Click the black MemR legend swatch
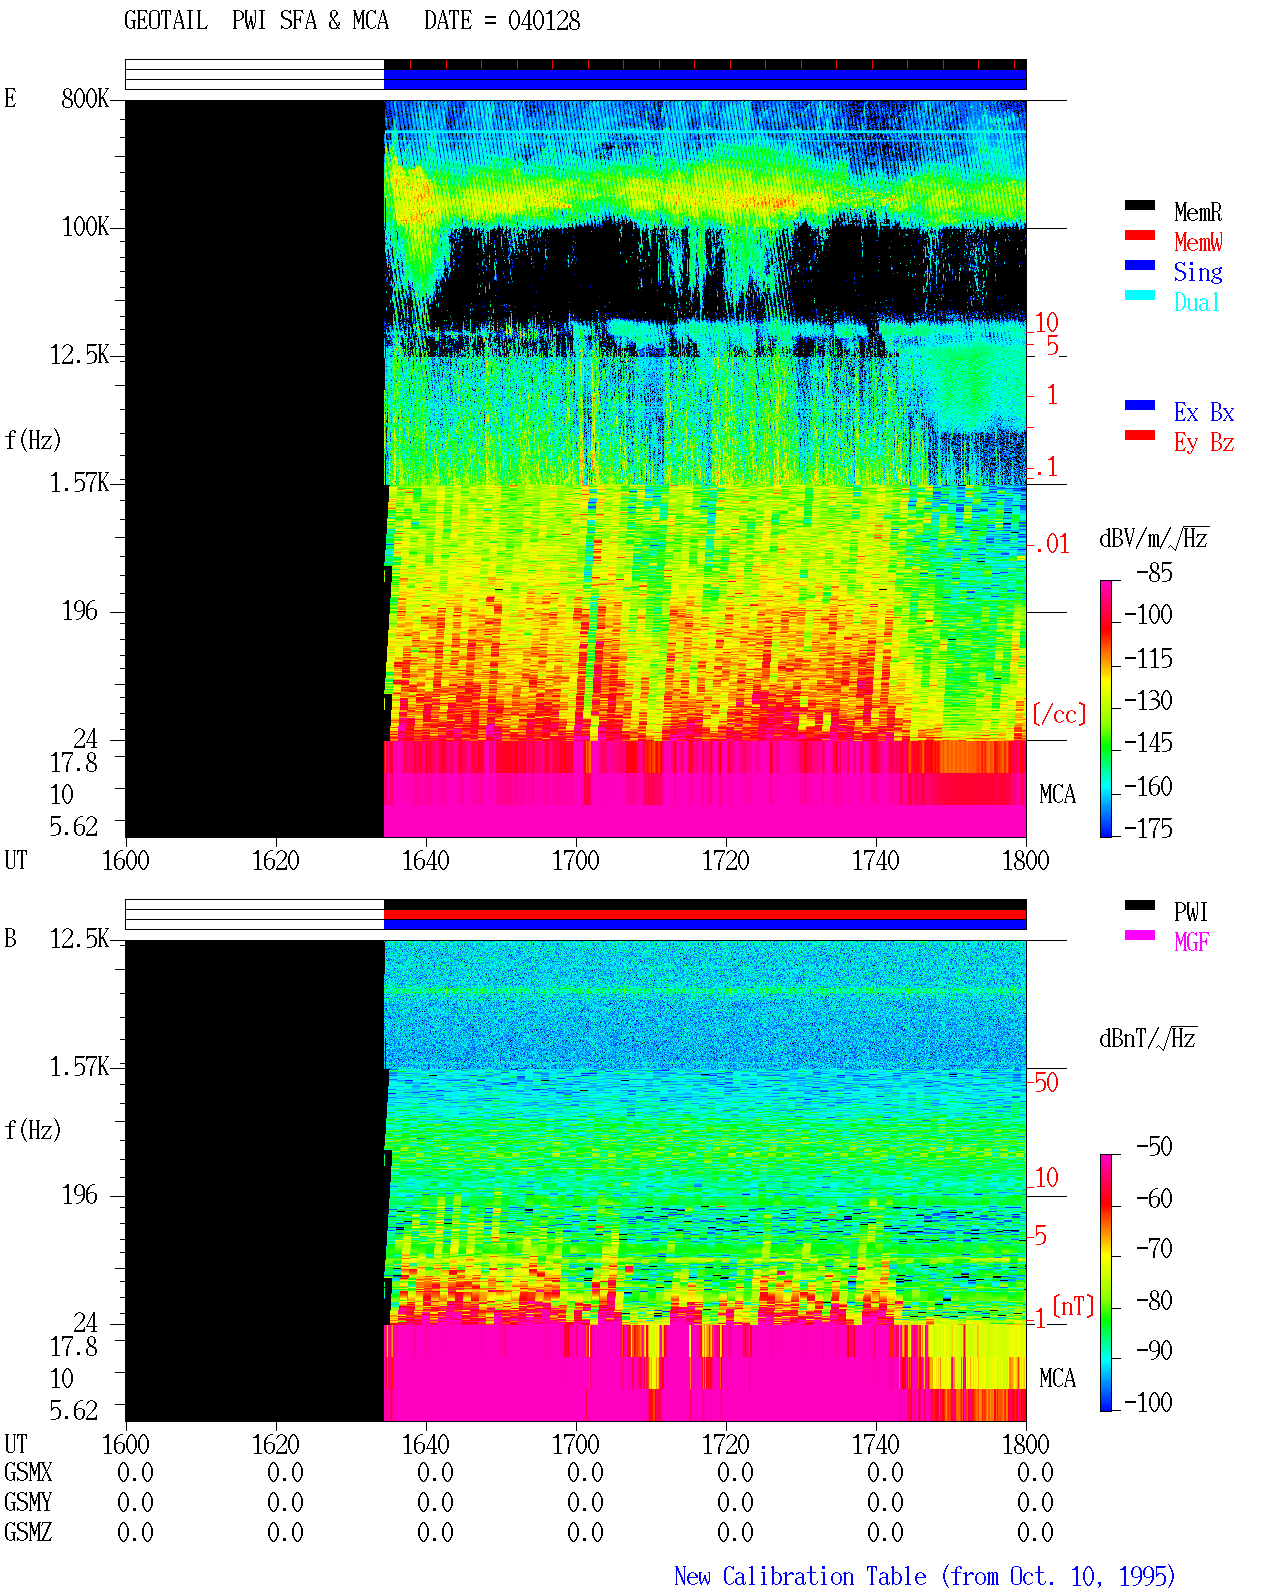Viewport: 1280px width, 1593px height. (x=1140, y=205)
